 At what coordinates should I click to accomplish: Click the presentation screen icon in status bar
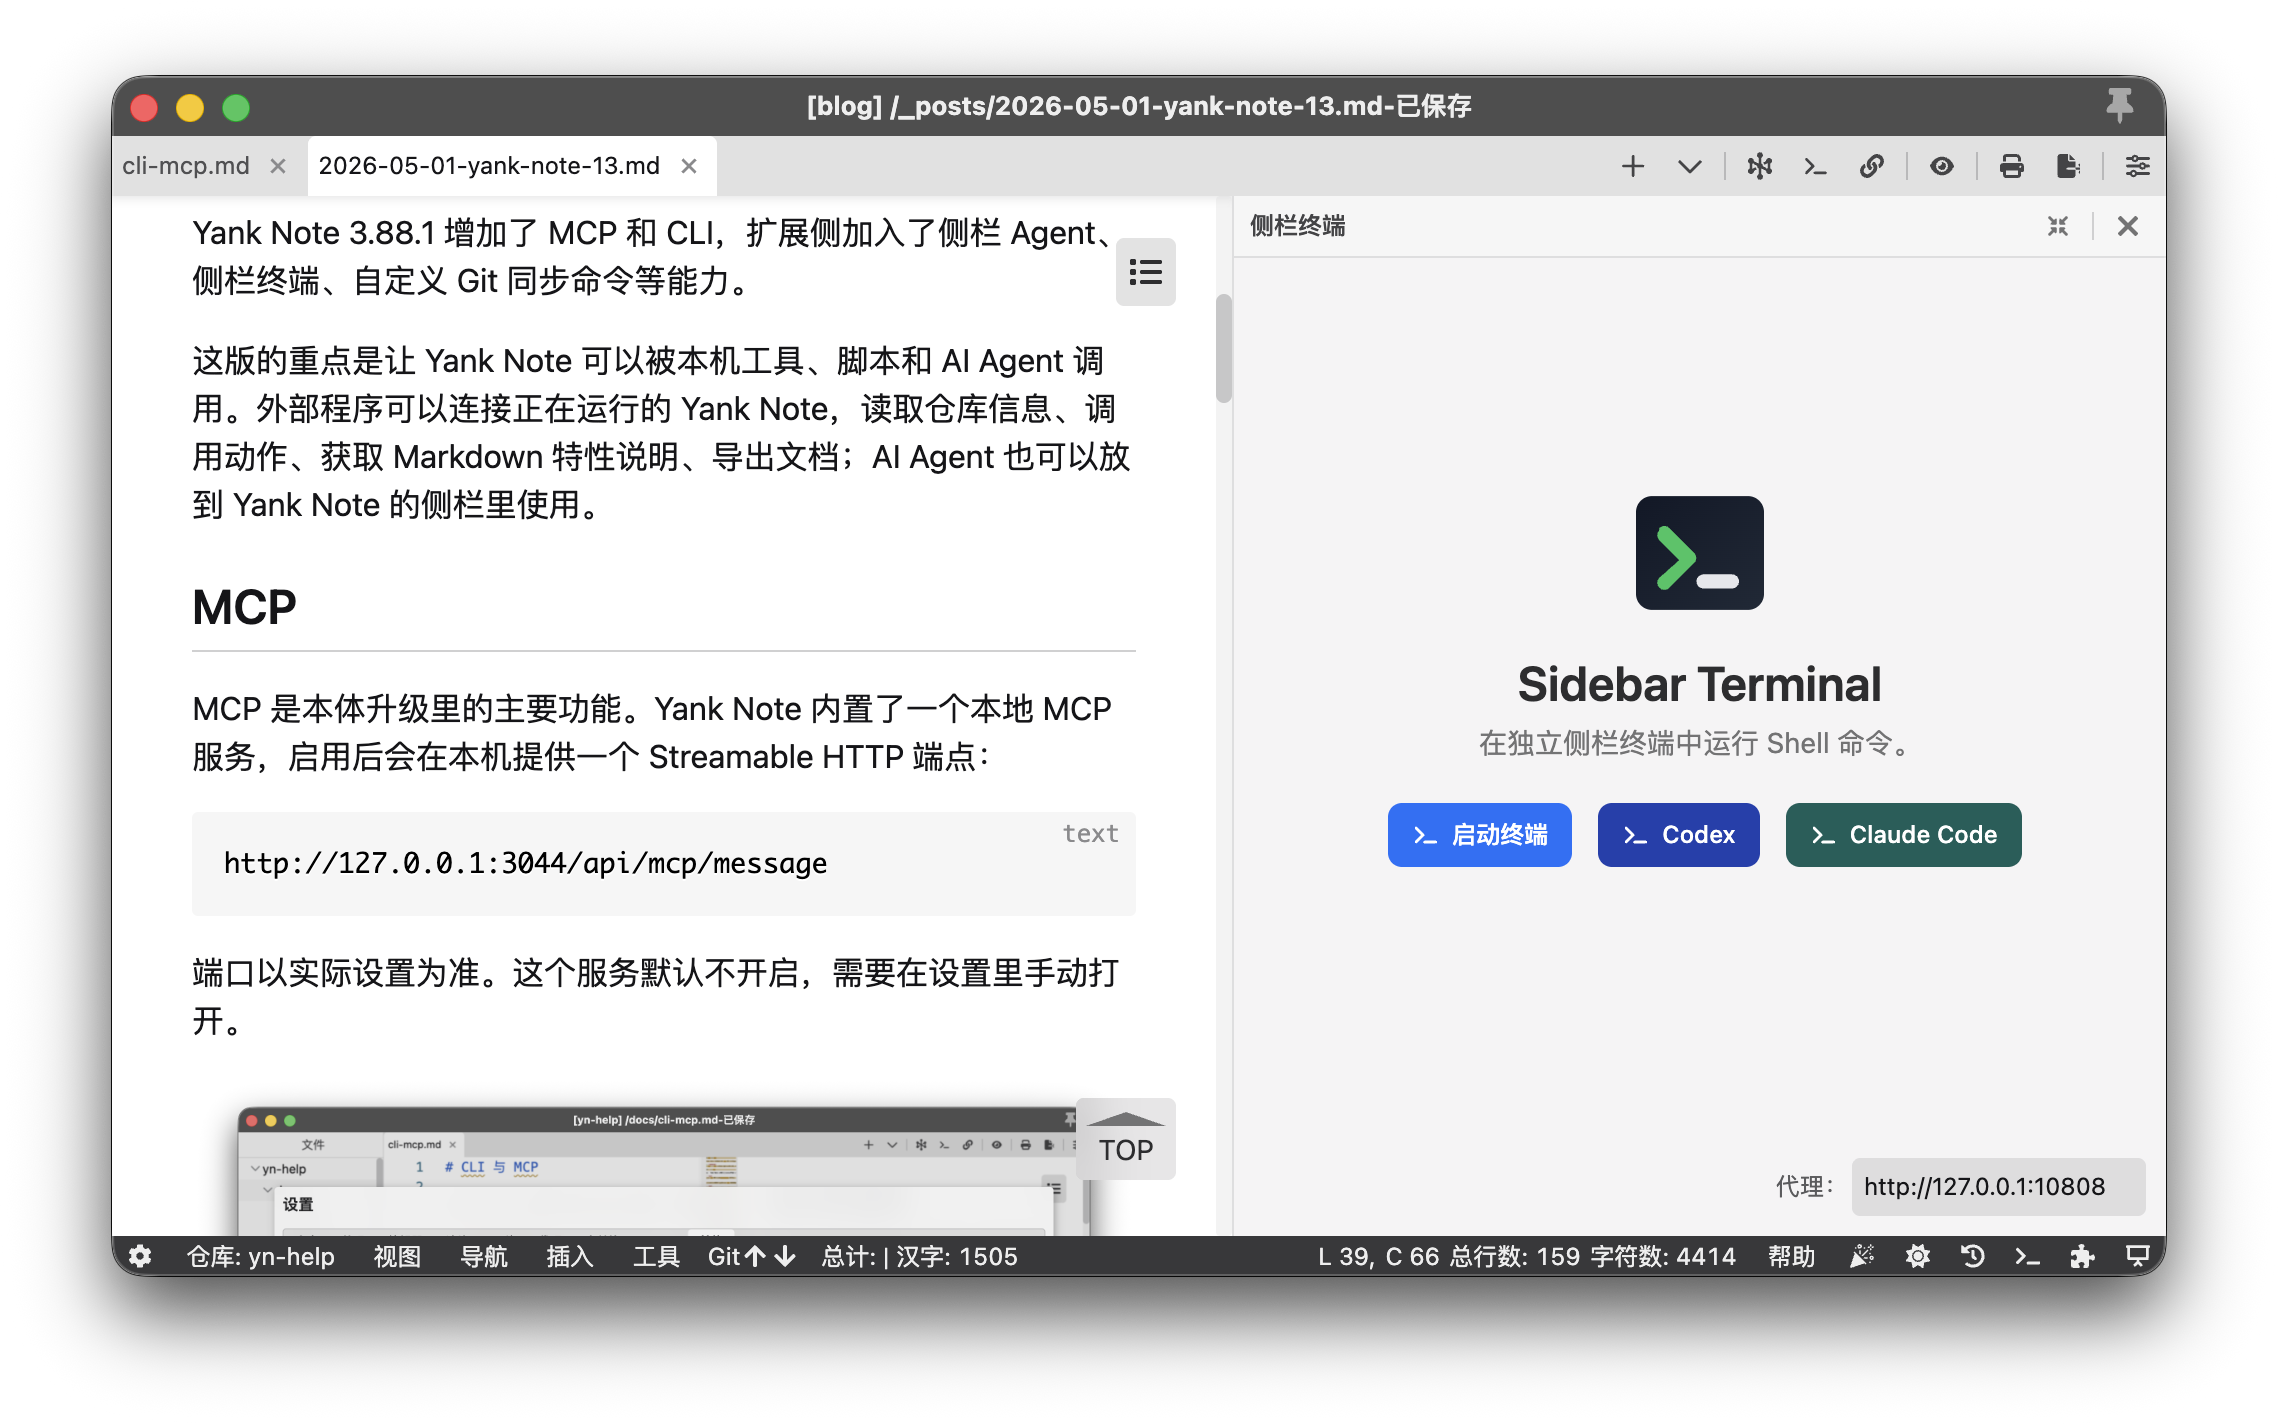coord(2137,1257)
